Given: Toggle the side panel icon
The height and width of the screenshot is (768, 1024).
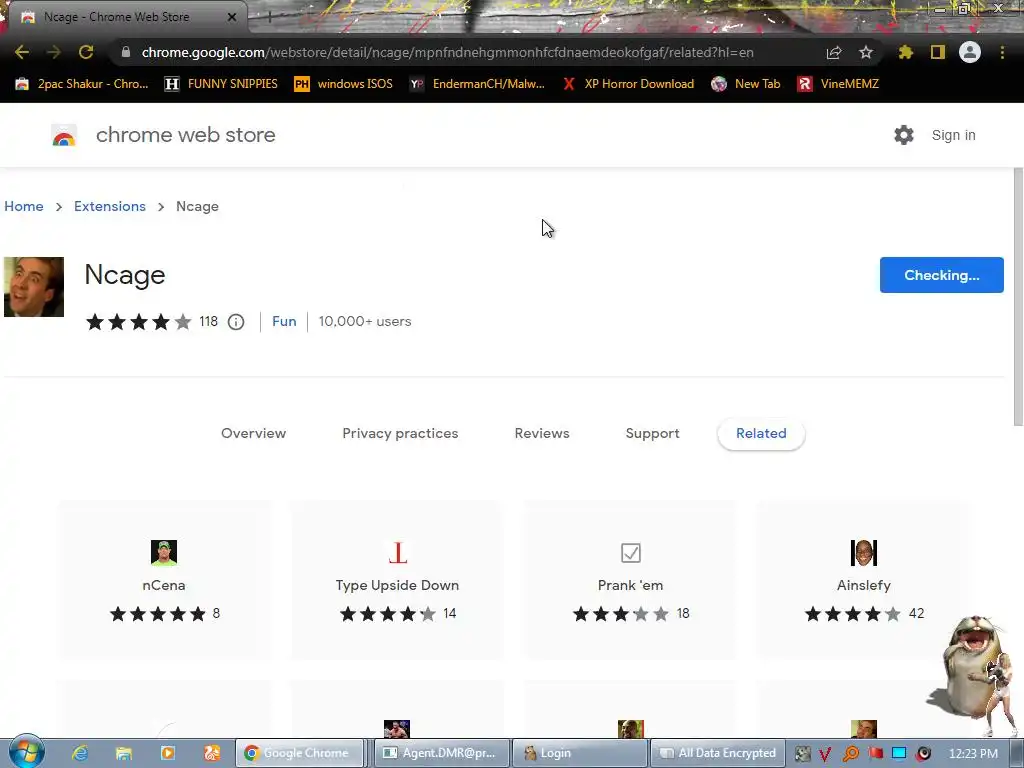Looking at the screenshot, I should (x=938, y=52).
